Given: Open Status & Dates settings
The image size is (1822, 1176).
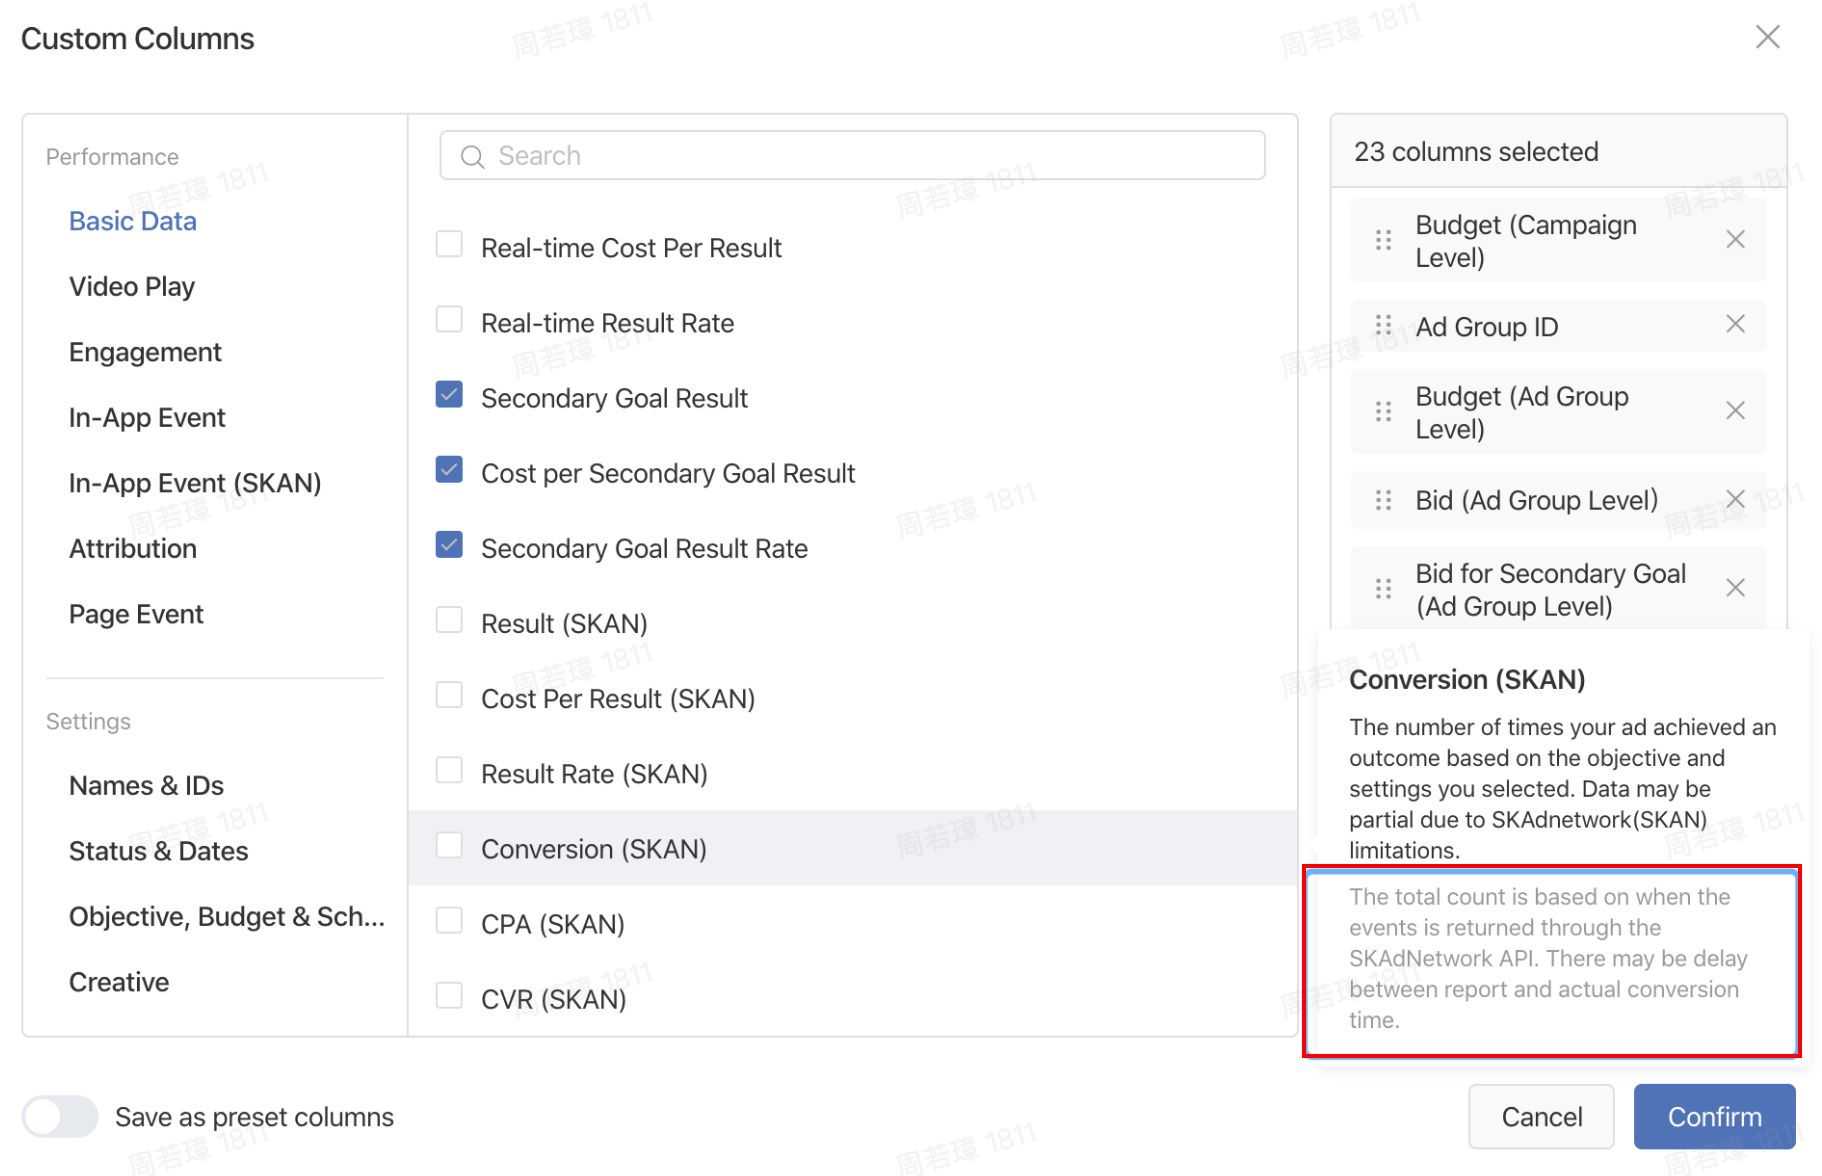Looking at the screenshot, I should coord(158,851).
